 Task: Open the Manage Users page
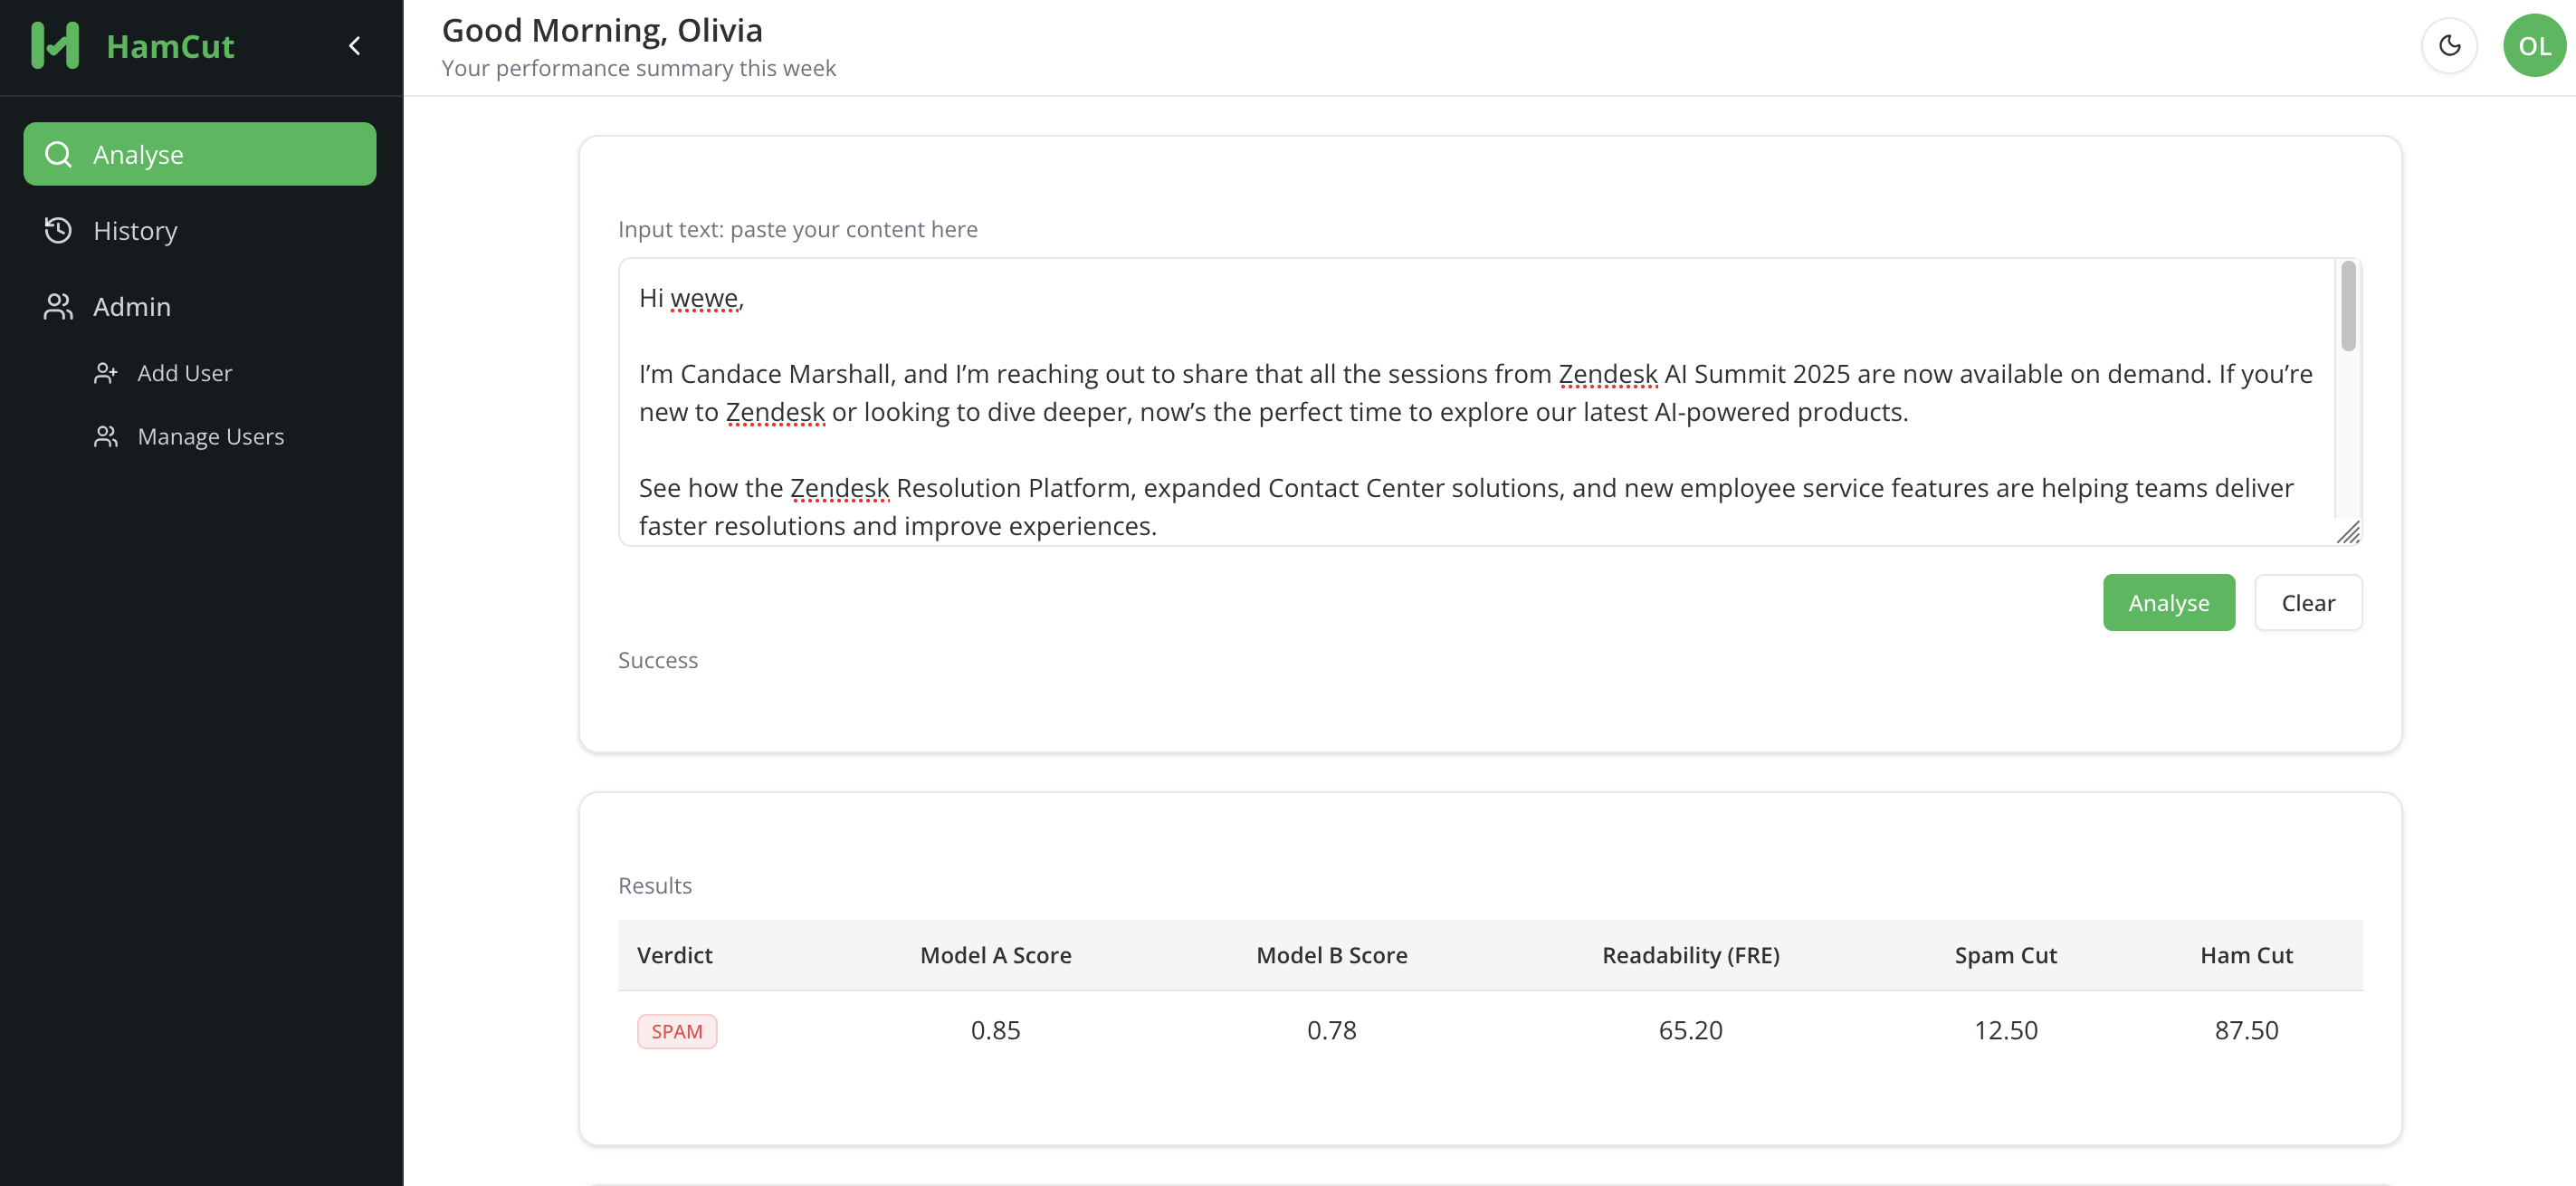point(211,437)
